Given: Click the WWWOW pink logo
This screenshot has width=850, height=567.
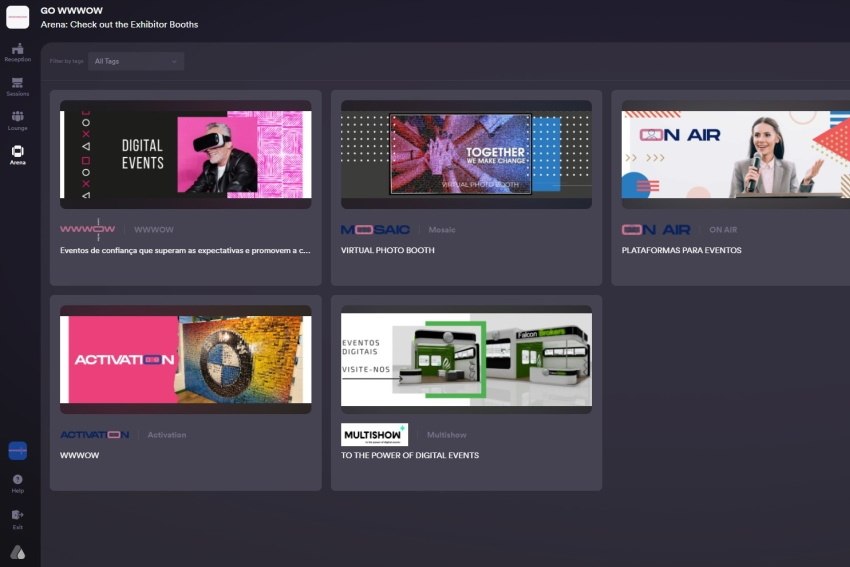Looking at the screenshot, I should (x=87, y=229).
